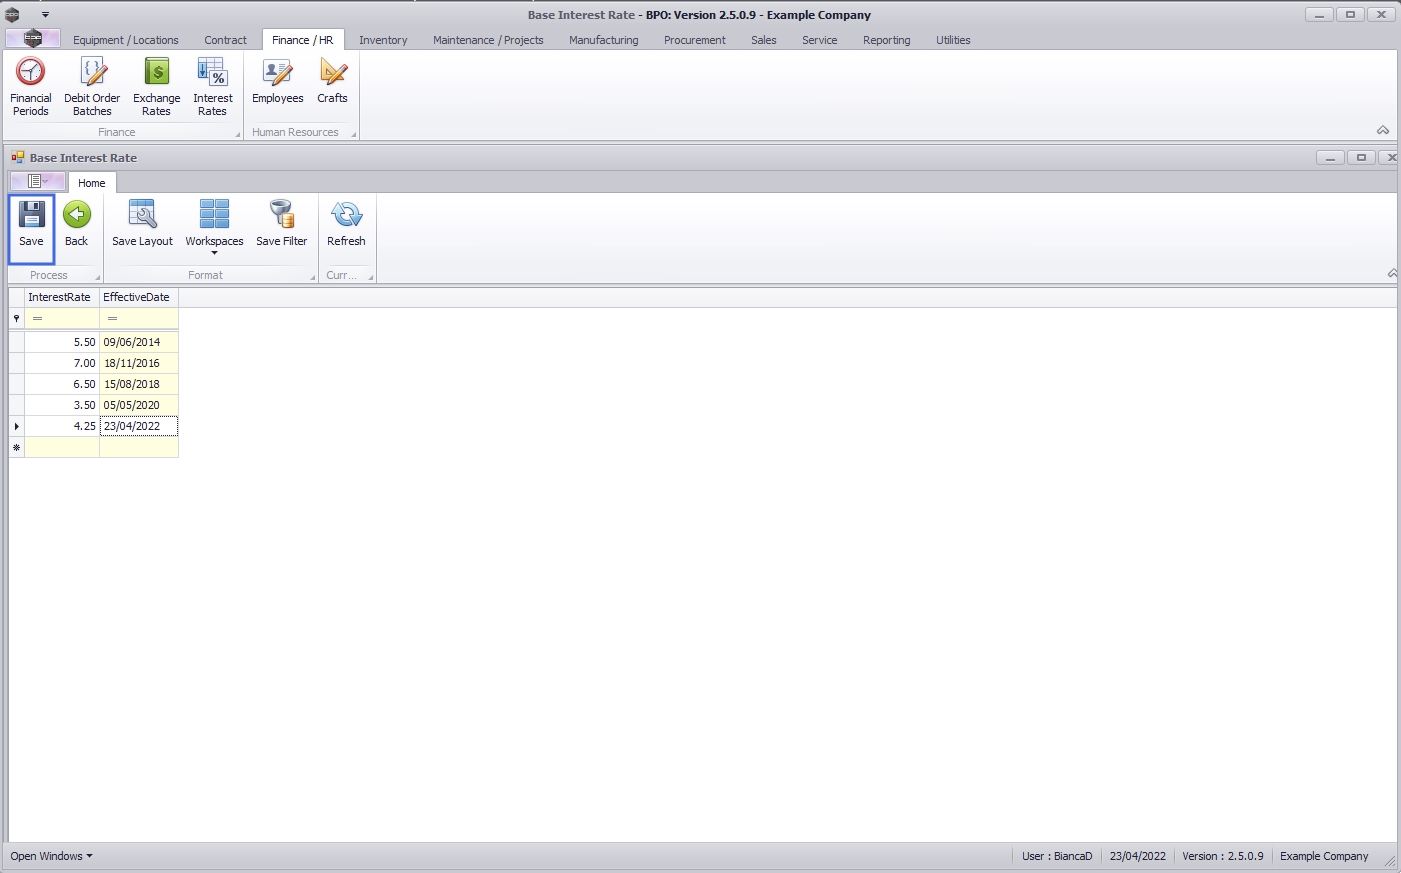This screenshot has height=873, width=1401.
Task: Open the Open Windows dropdown
Action: coord(51,856)
